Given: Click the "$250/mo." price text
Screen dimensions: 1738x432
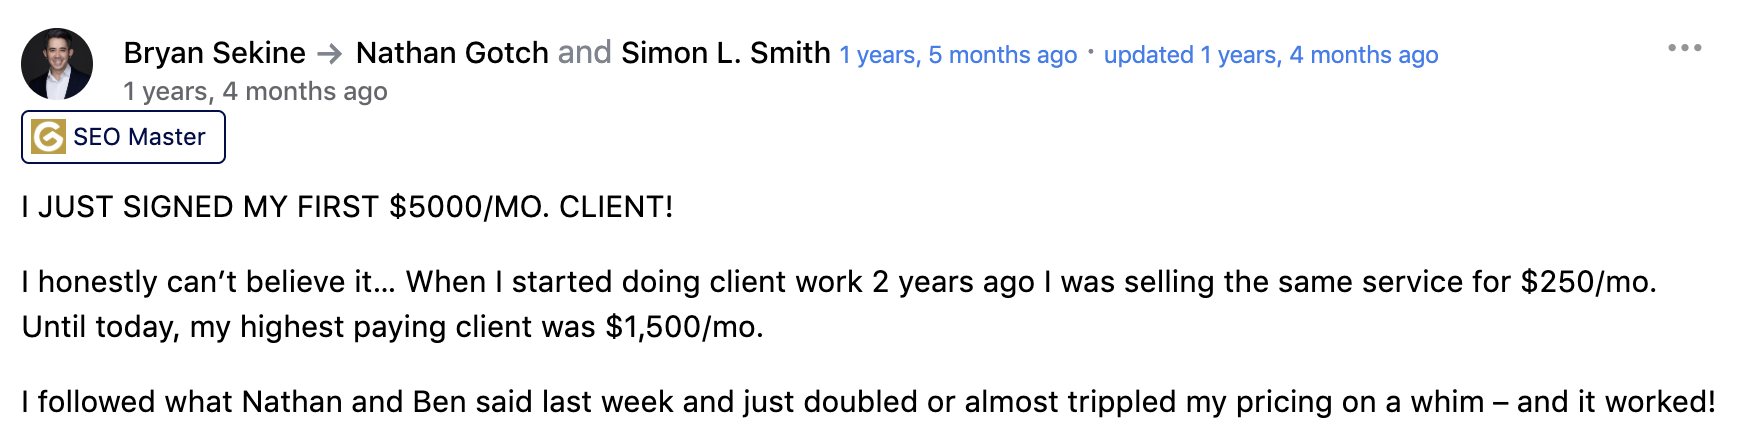Looking at the screenshot, I should (1588, 282).
